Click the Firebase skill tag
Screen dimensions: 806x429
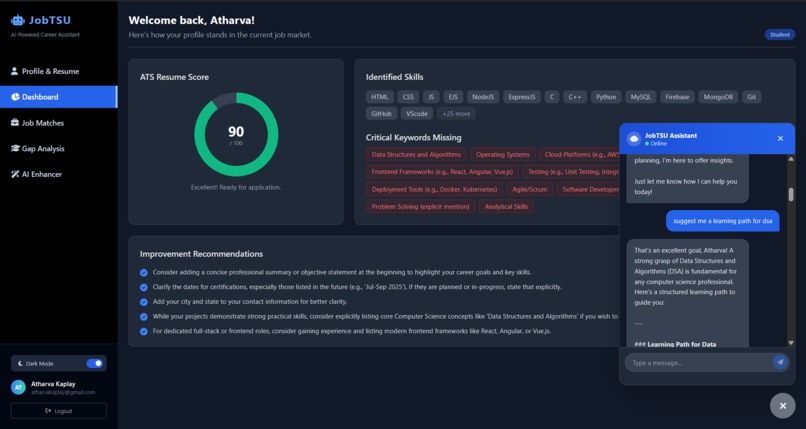coord(677,97)
